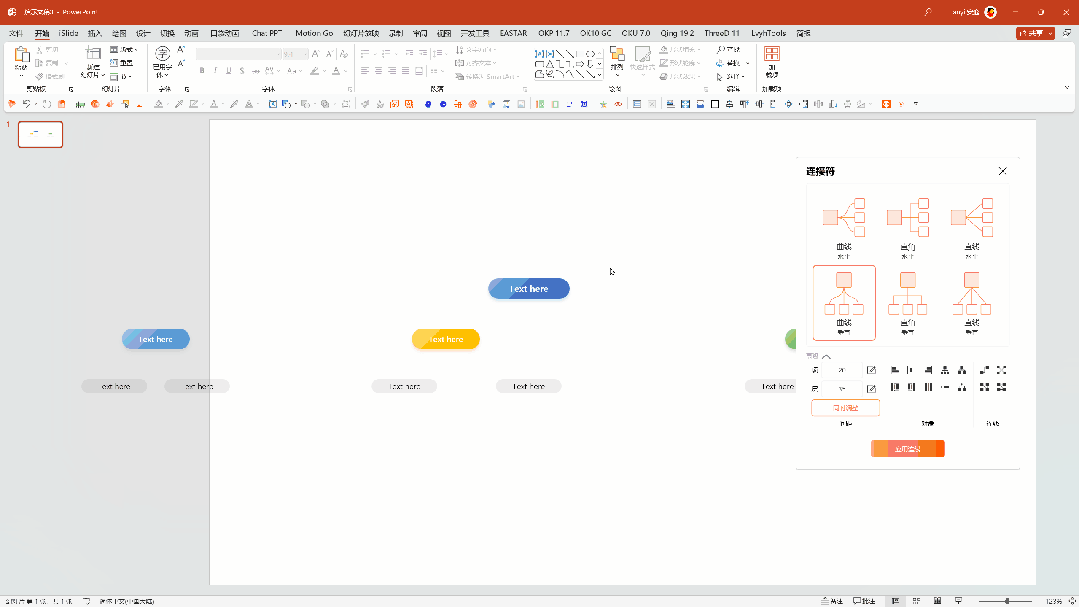Click the search icon in title bar
This screenshot has width=1079, height=607.
928,12
